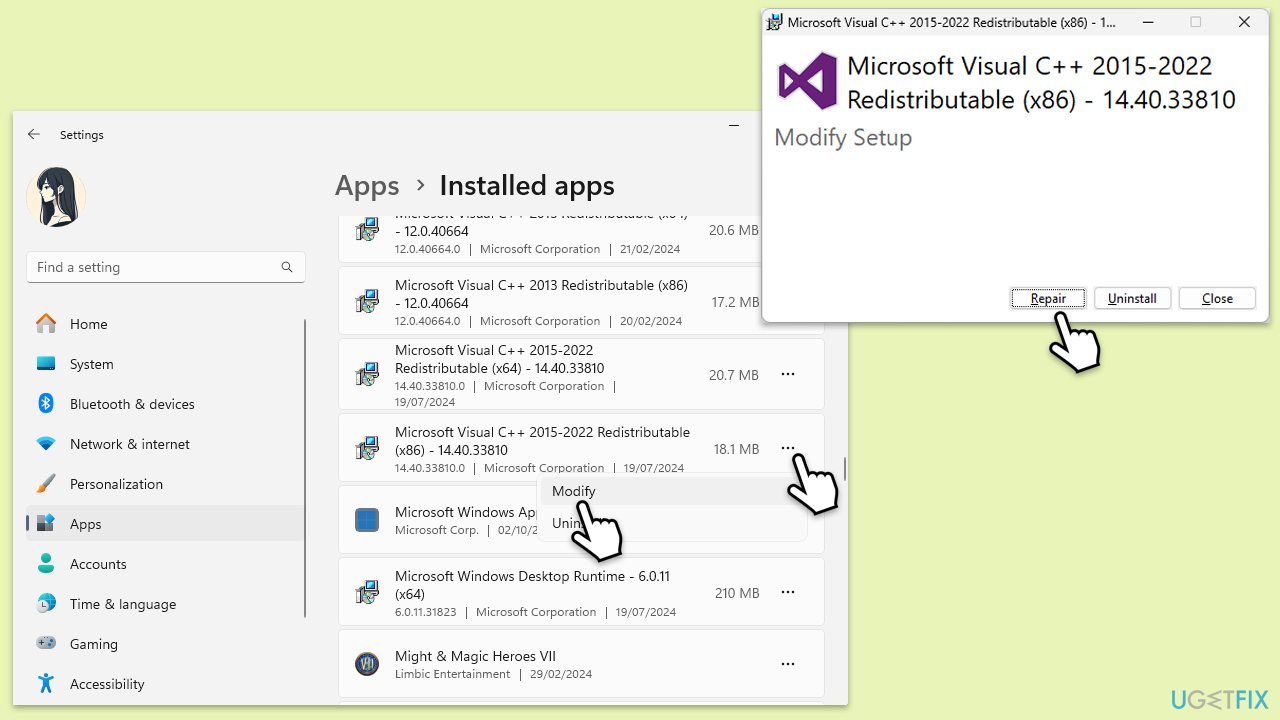Viewport: 1280px width, 720px height.
Task: Select the Might & Magic Heroes VII title
Action: [475, 656]
